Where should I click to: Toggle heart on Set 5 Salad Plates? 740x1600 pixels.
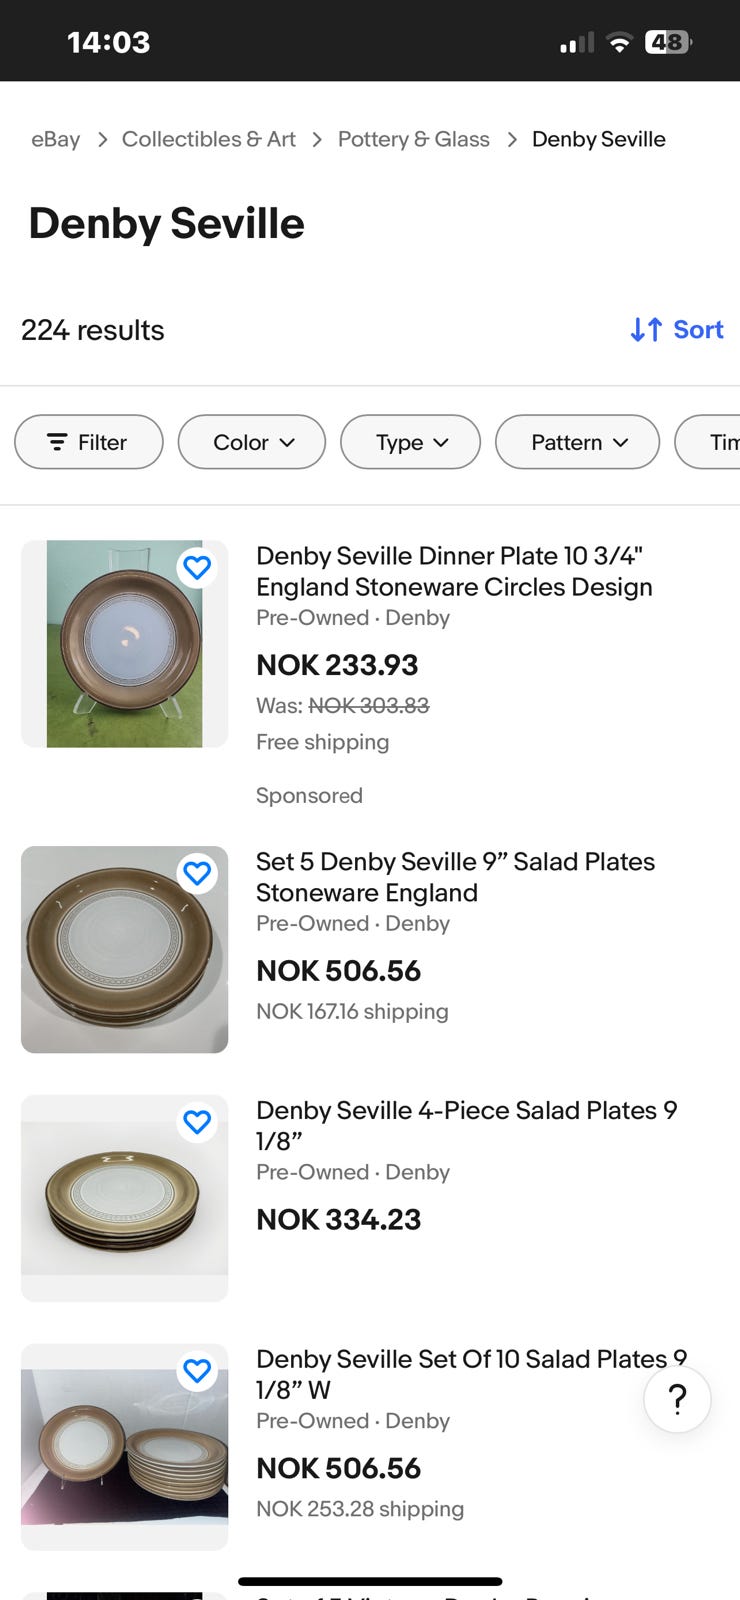[x=197, y=873]
